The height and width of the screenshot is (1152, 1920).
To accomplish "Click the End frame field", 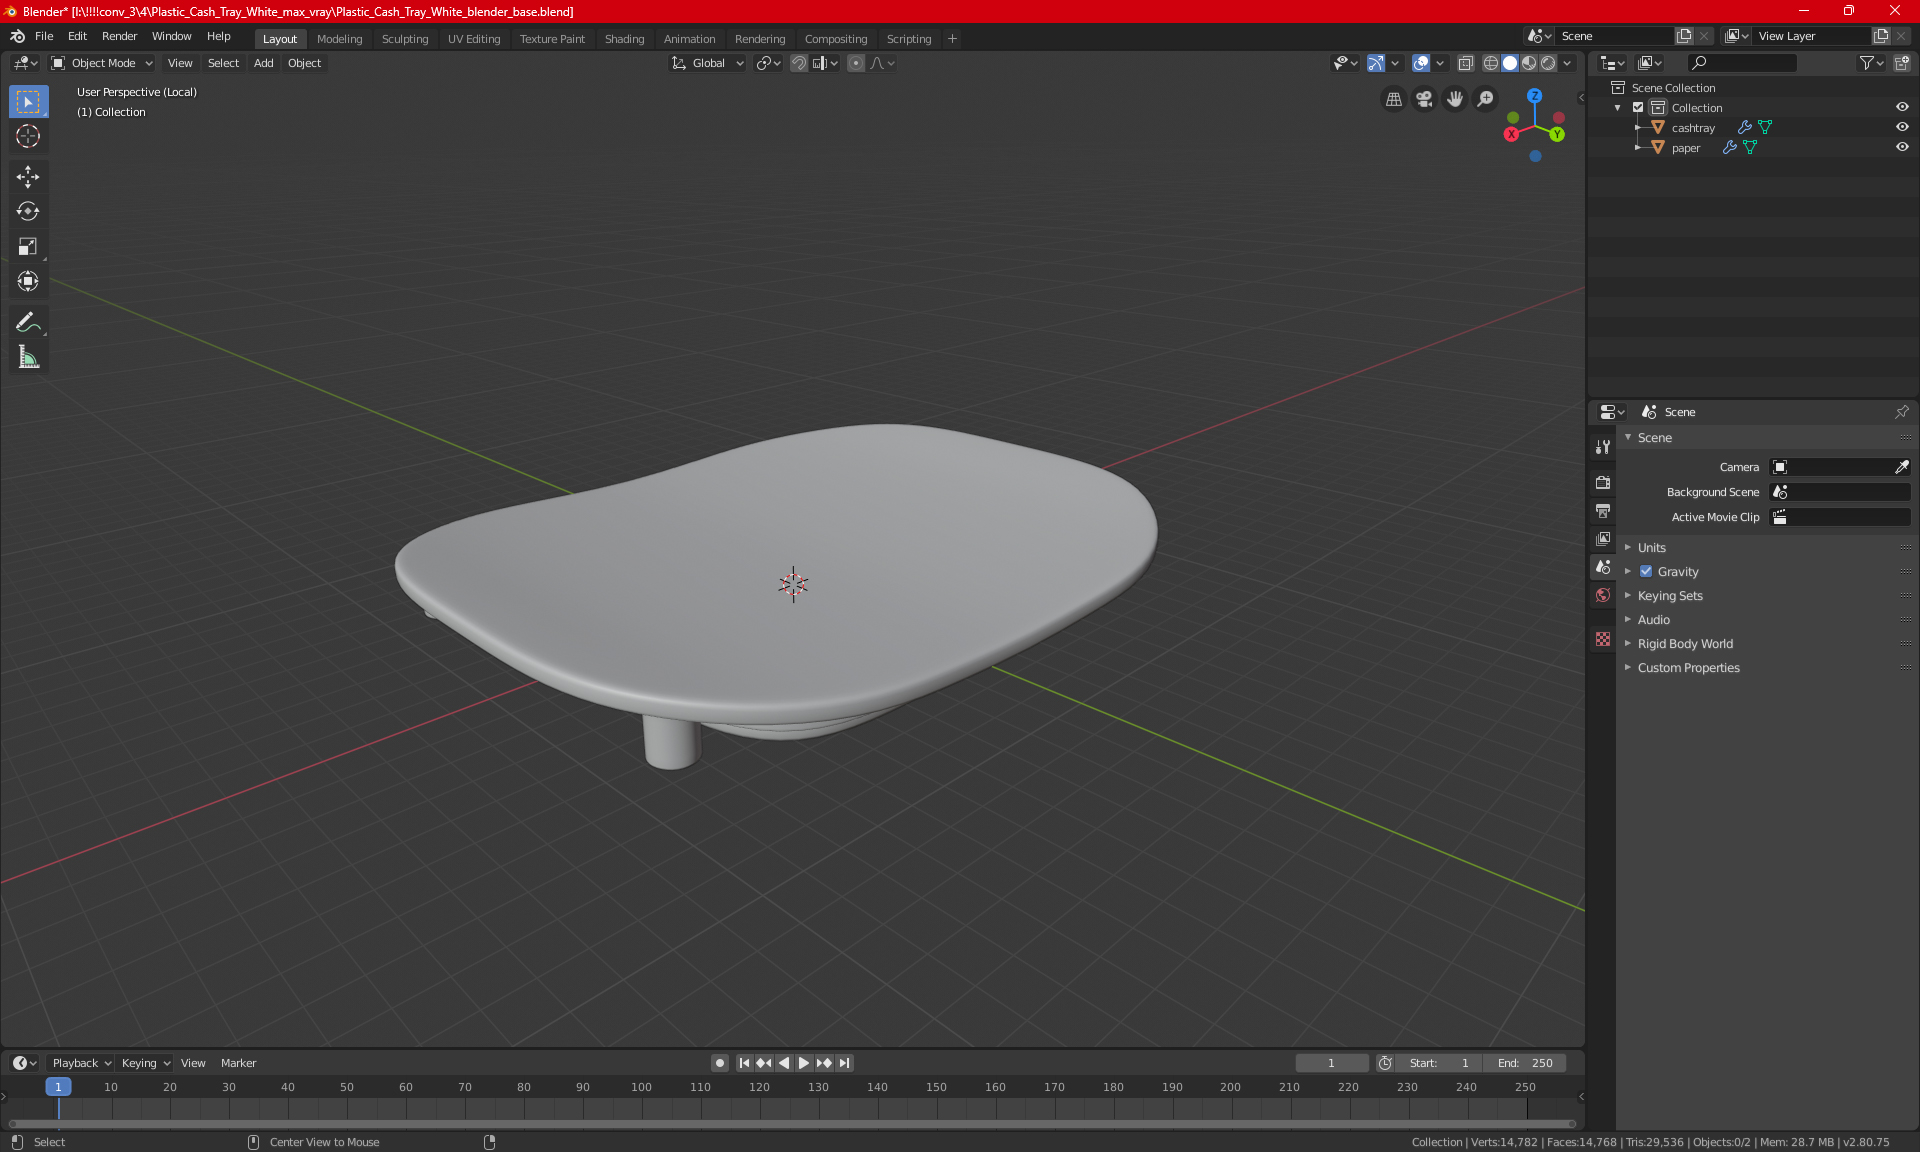I will (x=1525, y=1063).
